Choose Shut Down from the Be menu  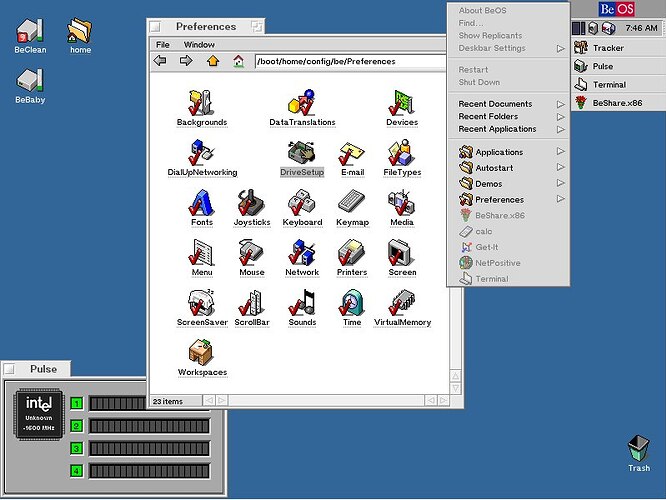508,82
